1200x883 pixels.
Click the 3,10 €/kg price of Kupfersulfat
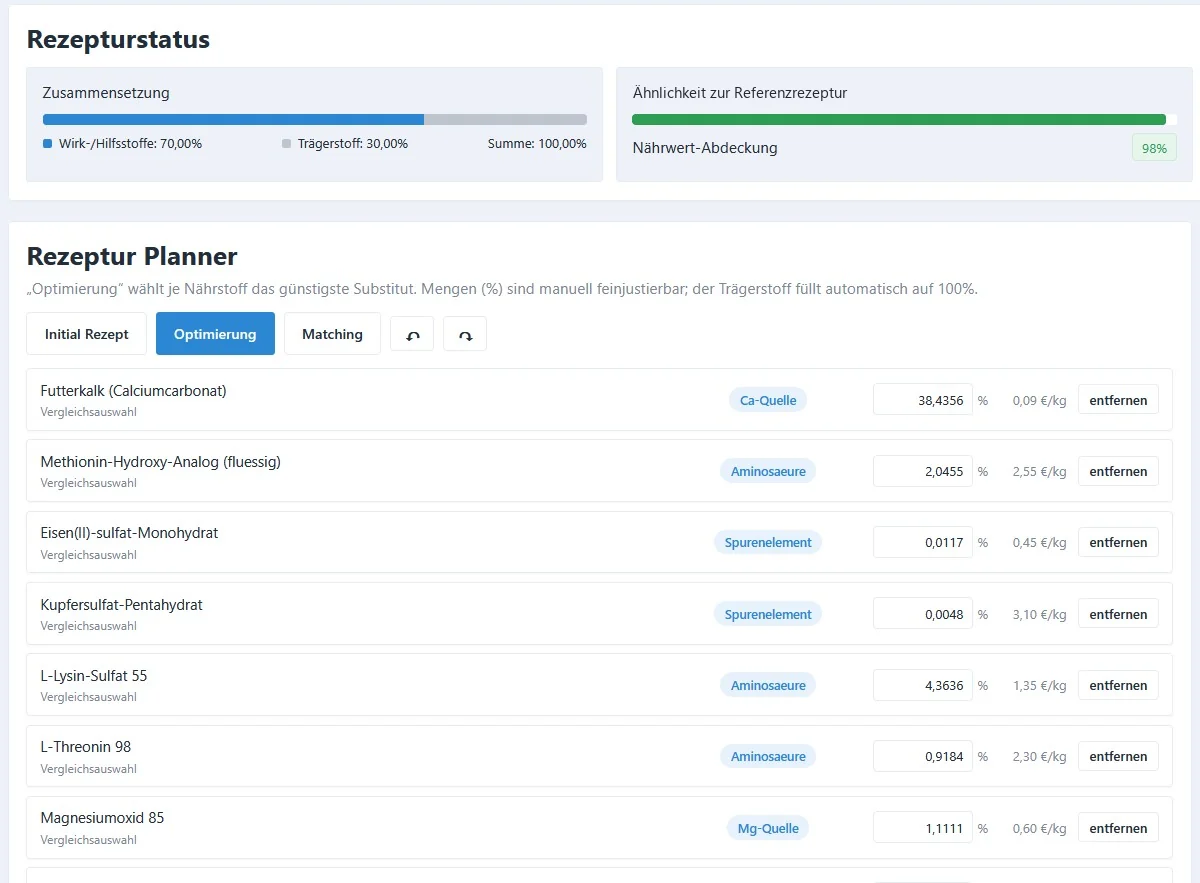point(1039,614)
